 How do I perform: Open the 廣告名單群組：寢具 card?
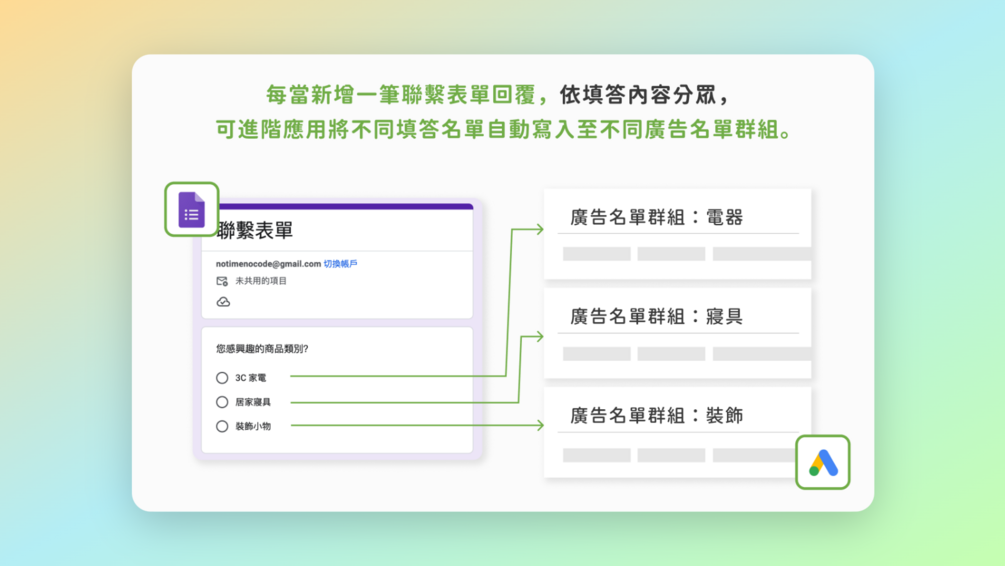677,333
